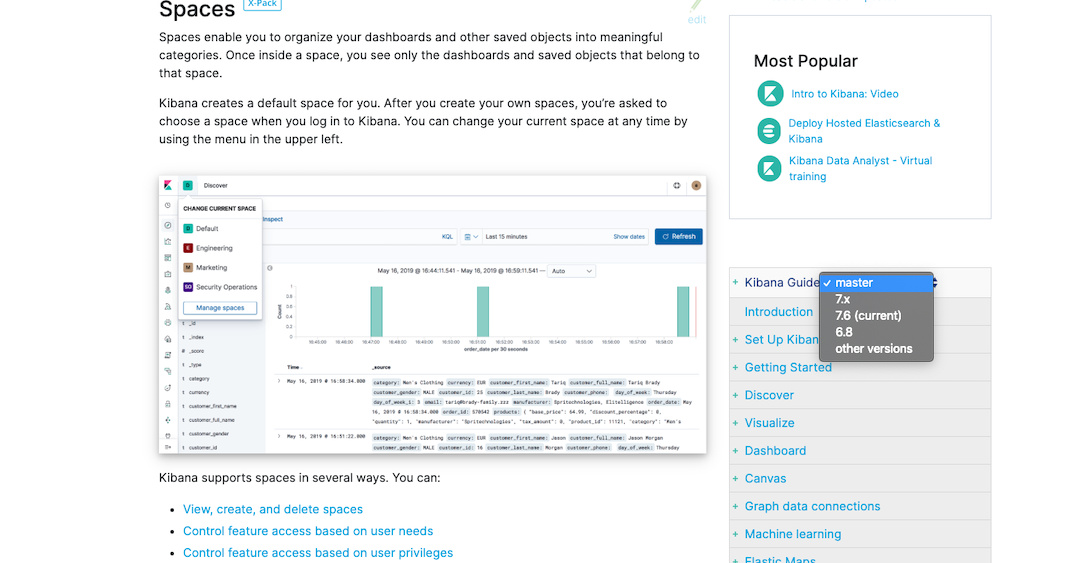Screen dimensions: 1071x563
Task: Click the user avatar in the embedded screenshot header
Action: [696, 185]
